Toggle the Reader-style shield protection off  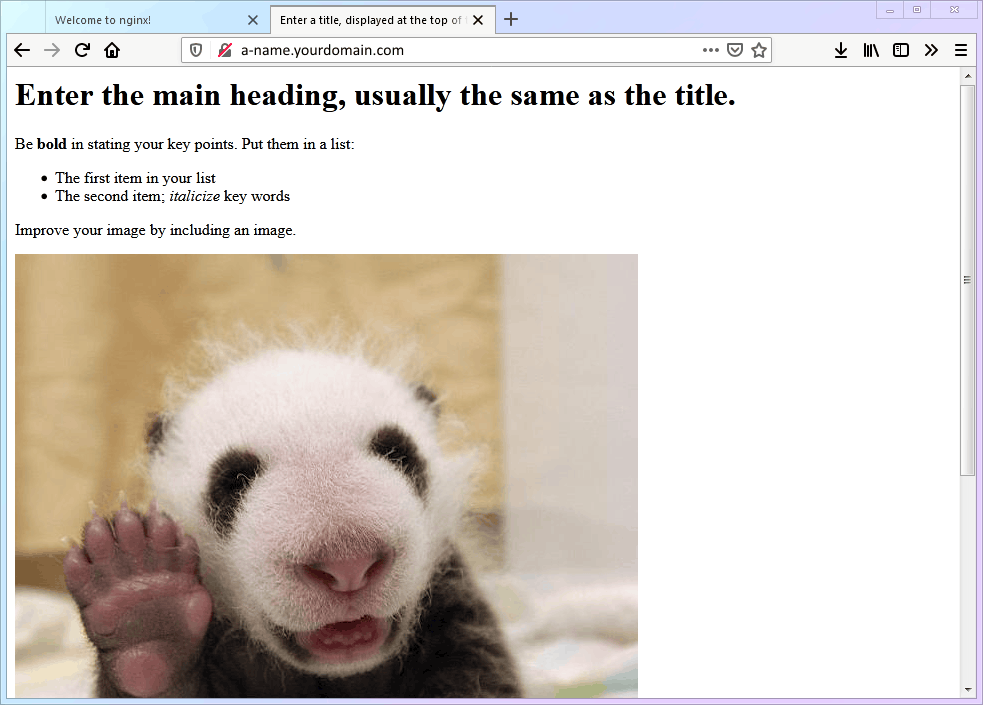[x=195, y=50]
